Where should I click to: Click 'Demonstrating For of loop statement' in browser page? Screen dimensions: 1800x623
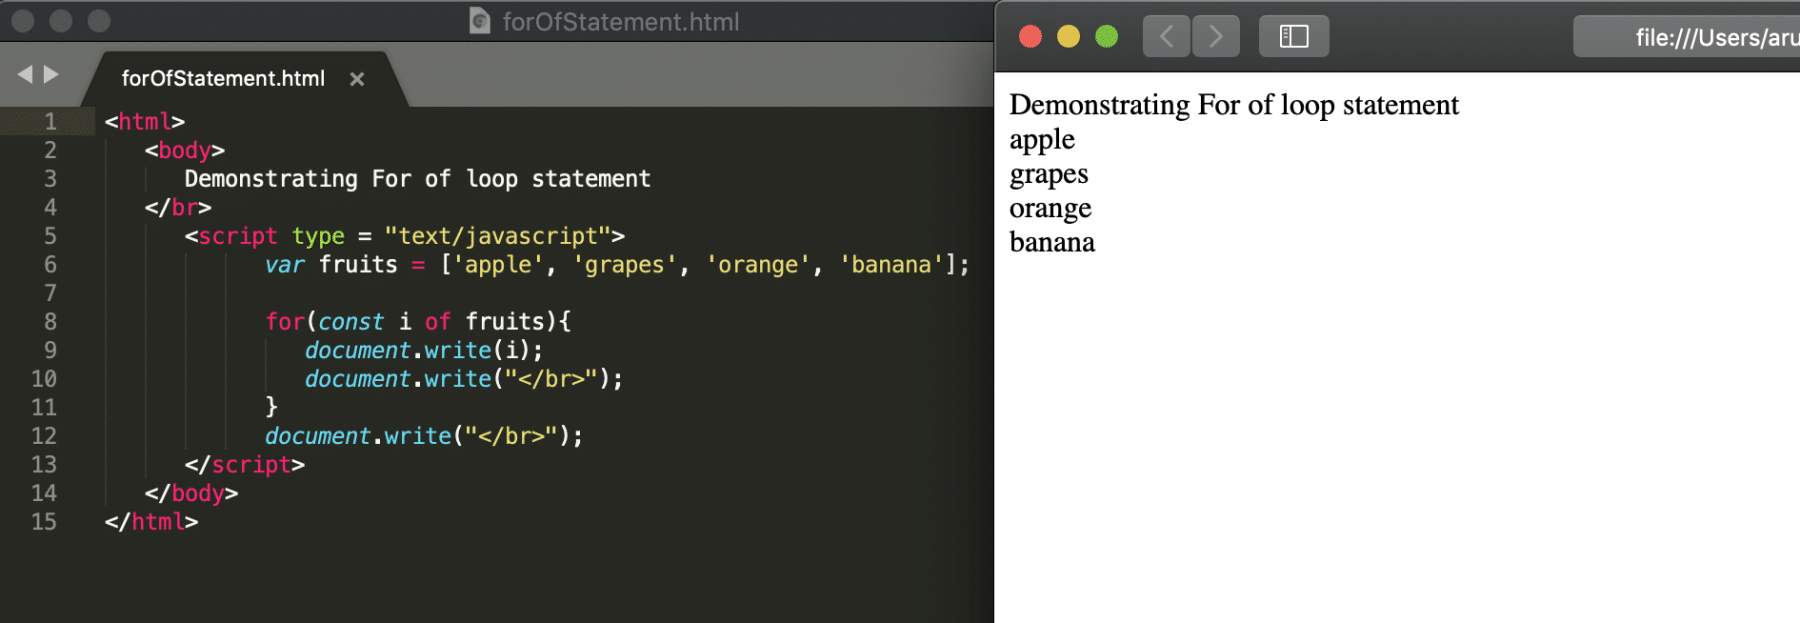pos(1233,105)
